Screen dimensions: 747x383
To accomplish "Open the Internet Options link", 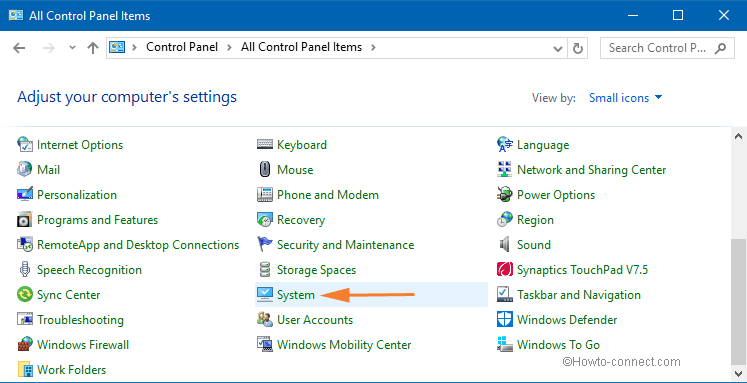I will tap(80, 145).
